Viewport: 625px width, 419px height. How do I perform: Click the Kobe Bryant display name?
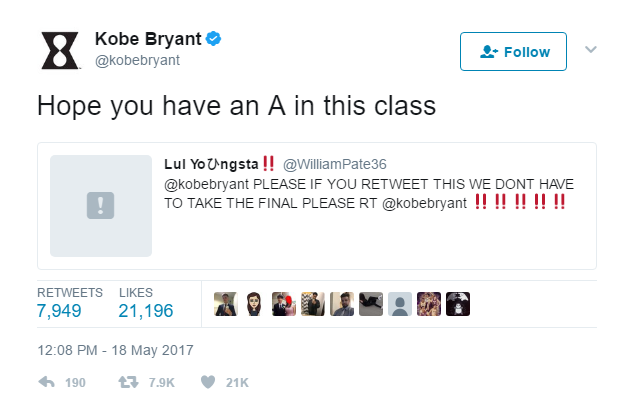pos(148,39)
